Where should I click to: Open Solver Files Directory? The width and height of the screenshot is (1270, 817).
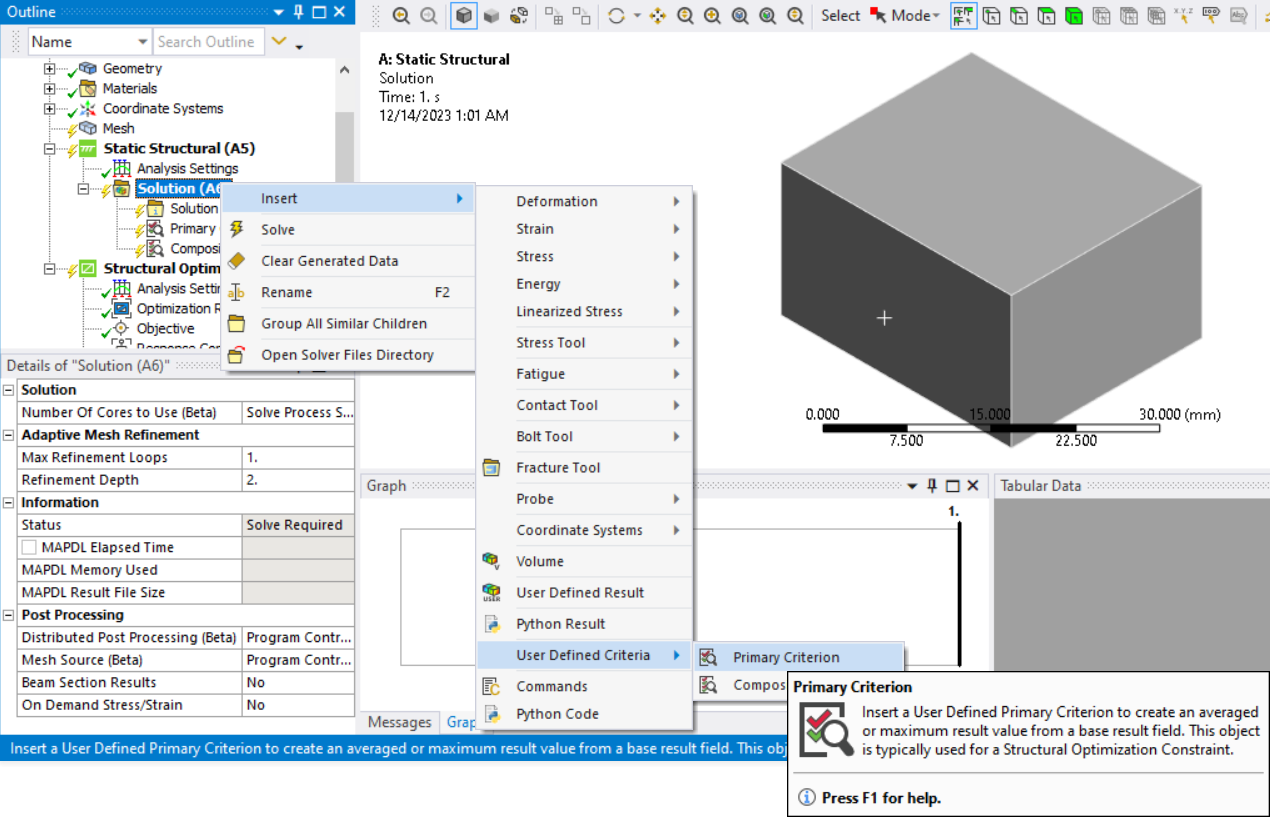[347, 355]
